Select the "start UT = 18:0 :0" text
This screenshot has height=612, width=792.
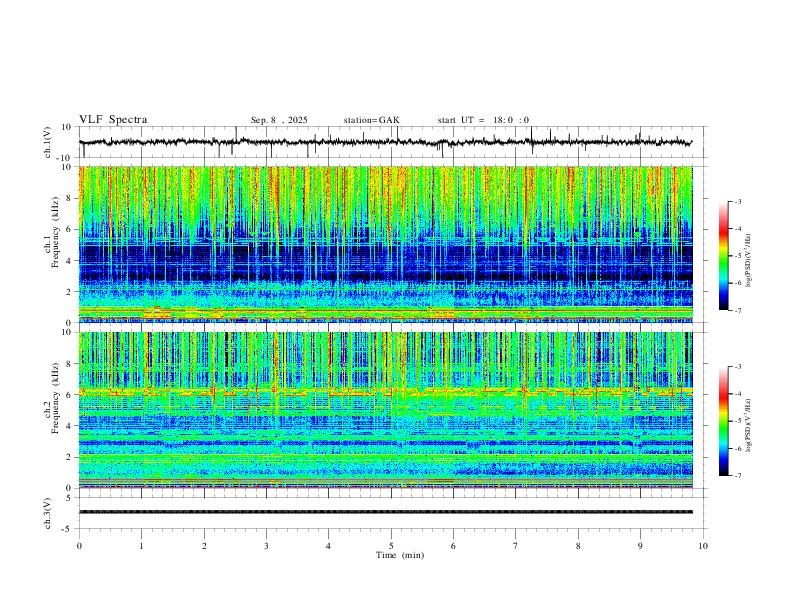[483, 120]
